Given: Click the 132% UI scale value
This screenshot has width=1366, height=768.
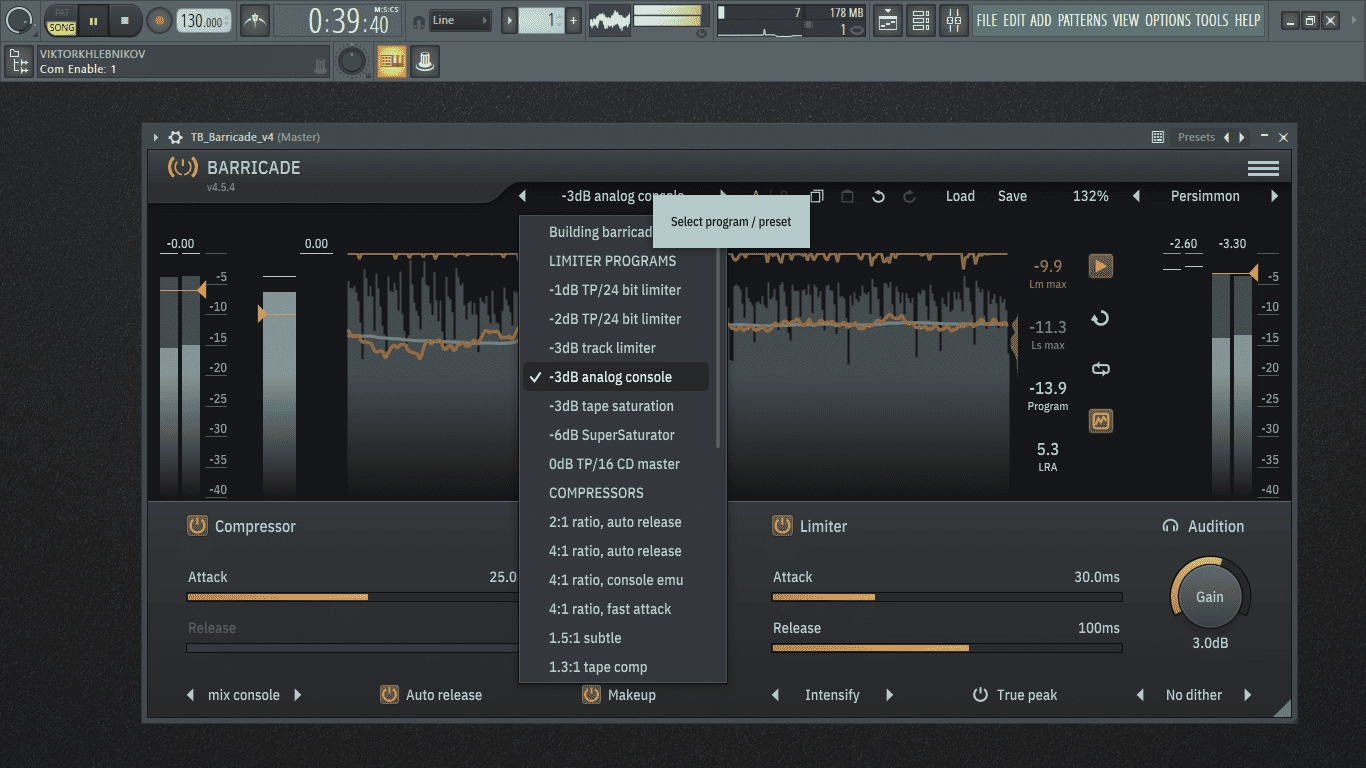Looking at the screenshot, I should (1091, 196).
